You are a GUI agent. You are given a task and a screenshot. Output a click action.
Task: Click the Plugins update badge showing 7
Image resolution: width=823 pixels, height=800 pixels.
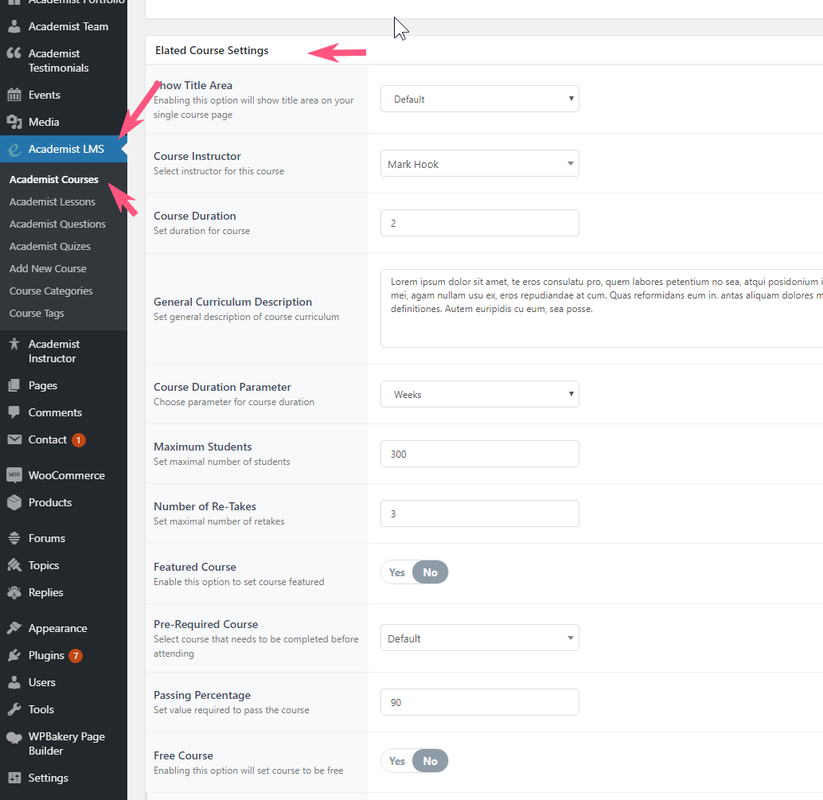(x=76, y=656)
